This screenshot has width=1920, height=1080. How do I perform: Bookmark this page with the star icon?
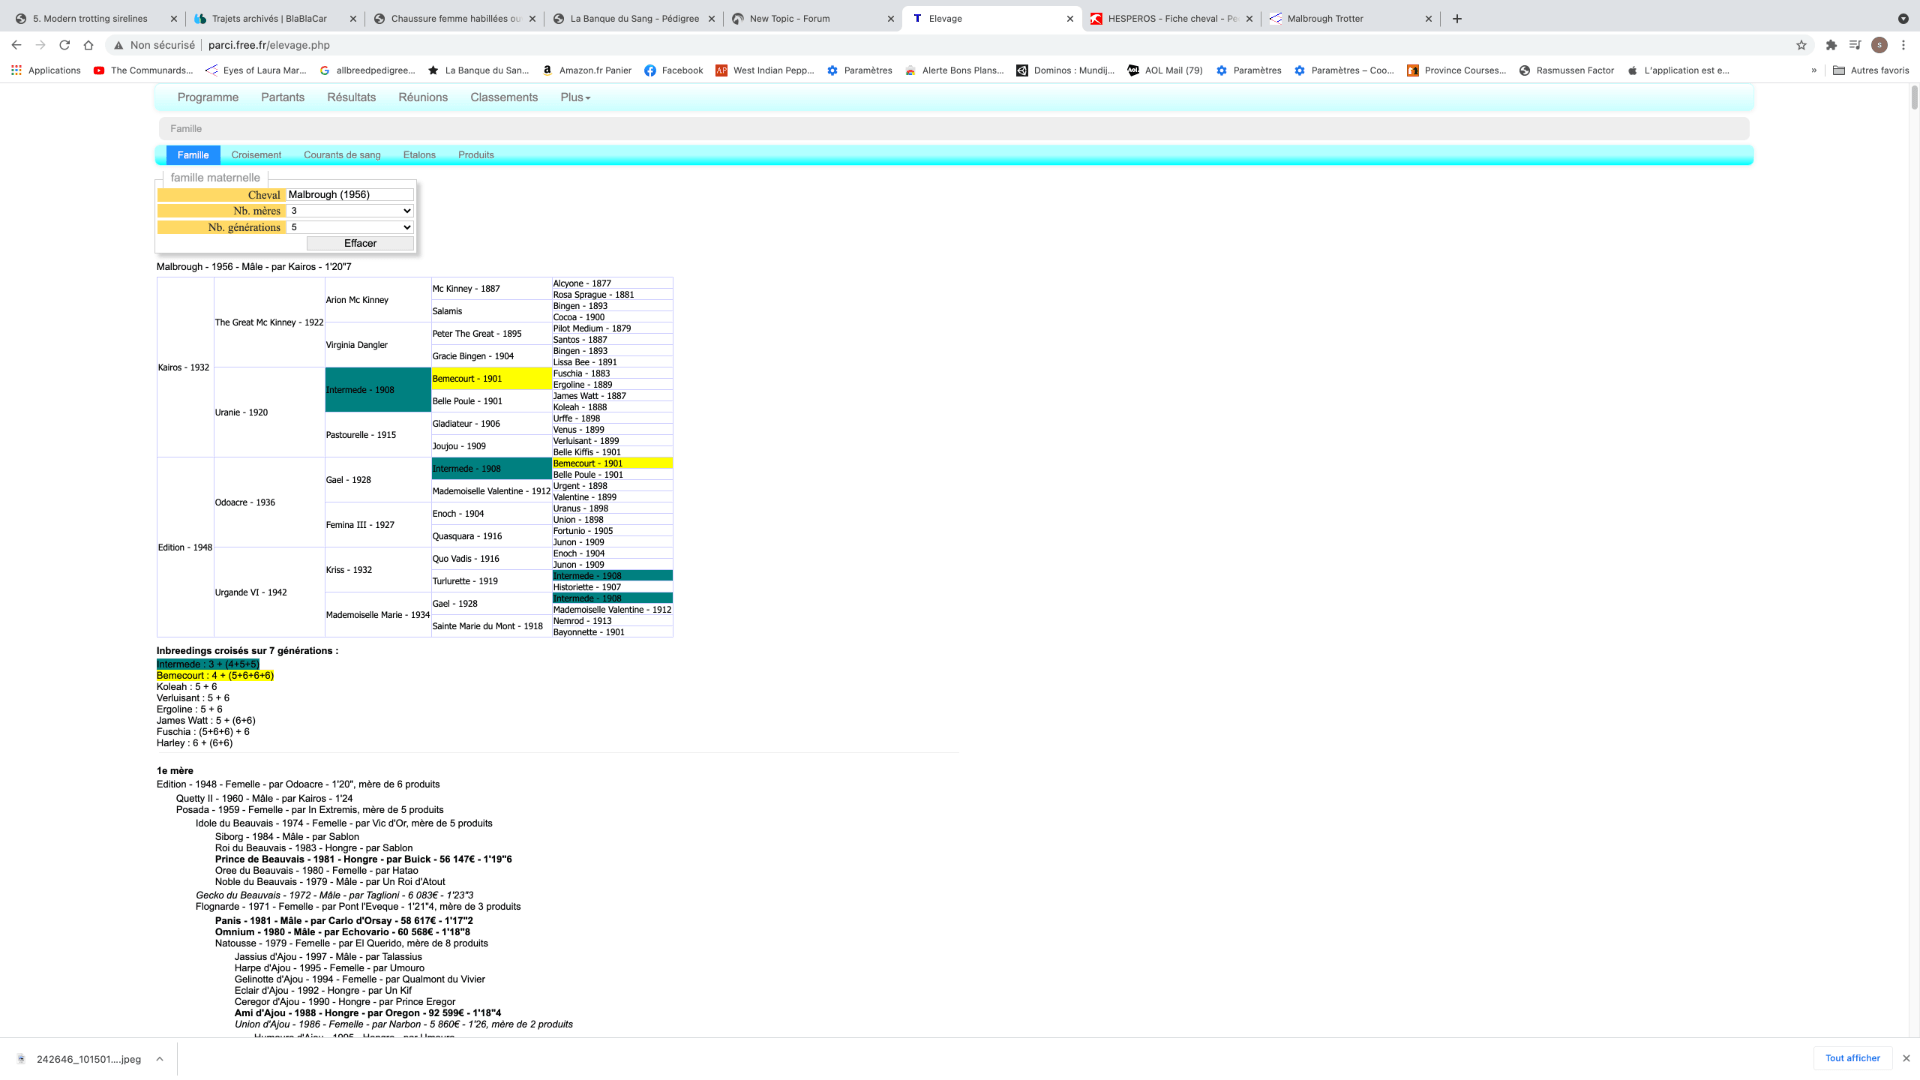1801,45
